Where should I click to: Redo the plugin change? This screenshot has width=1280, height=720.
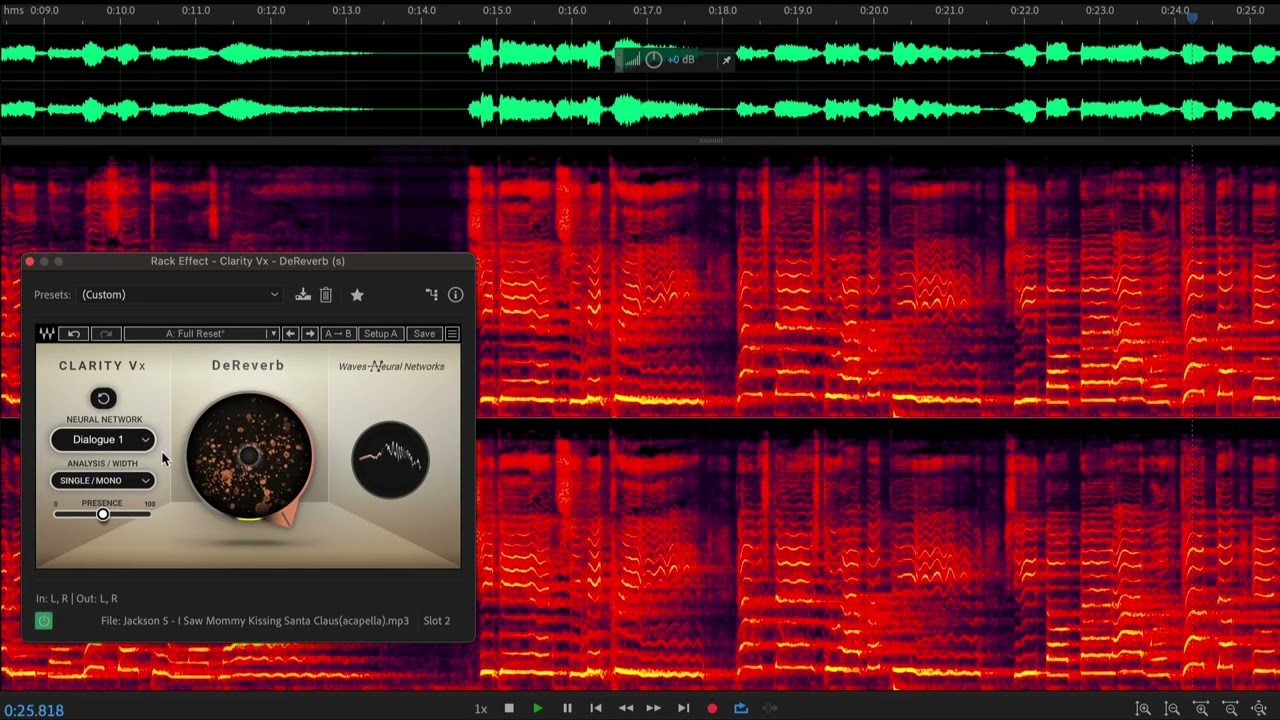pyautogui.click(x=106, y=333)
